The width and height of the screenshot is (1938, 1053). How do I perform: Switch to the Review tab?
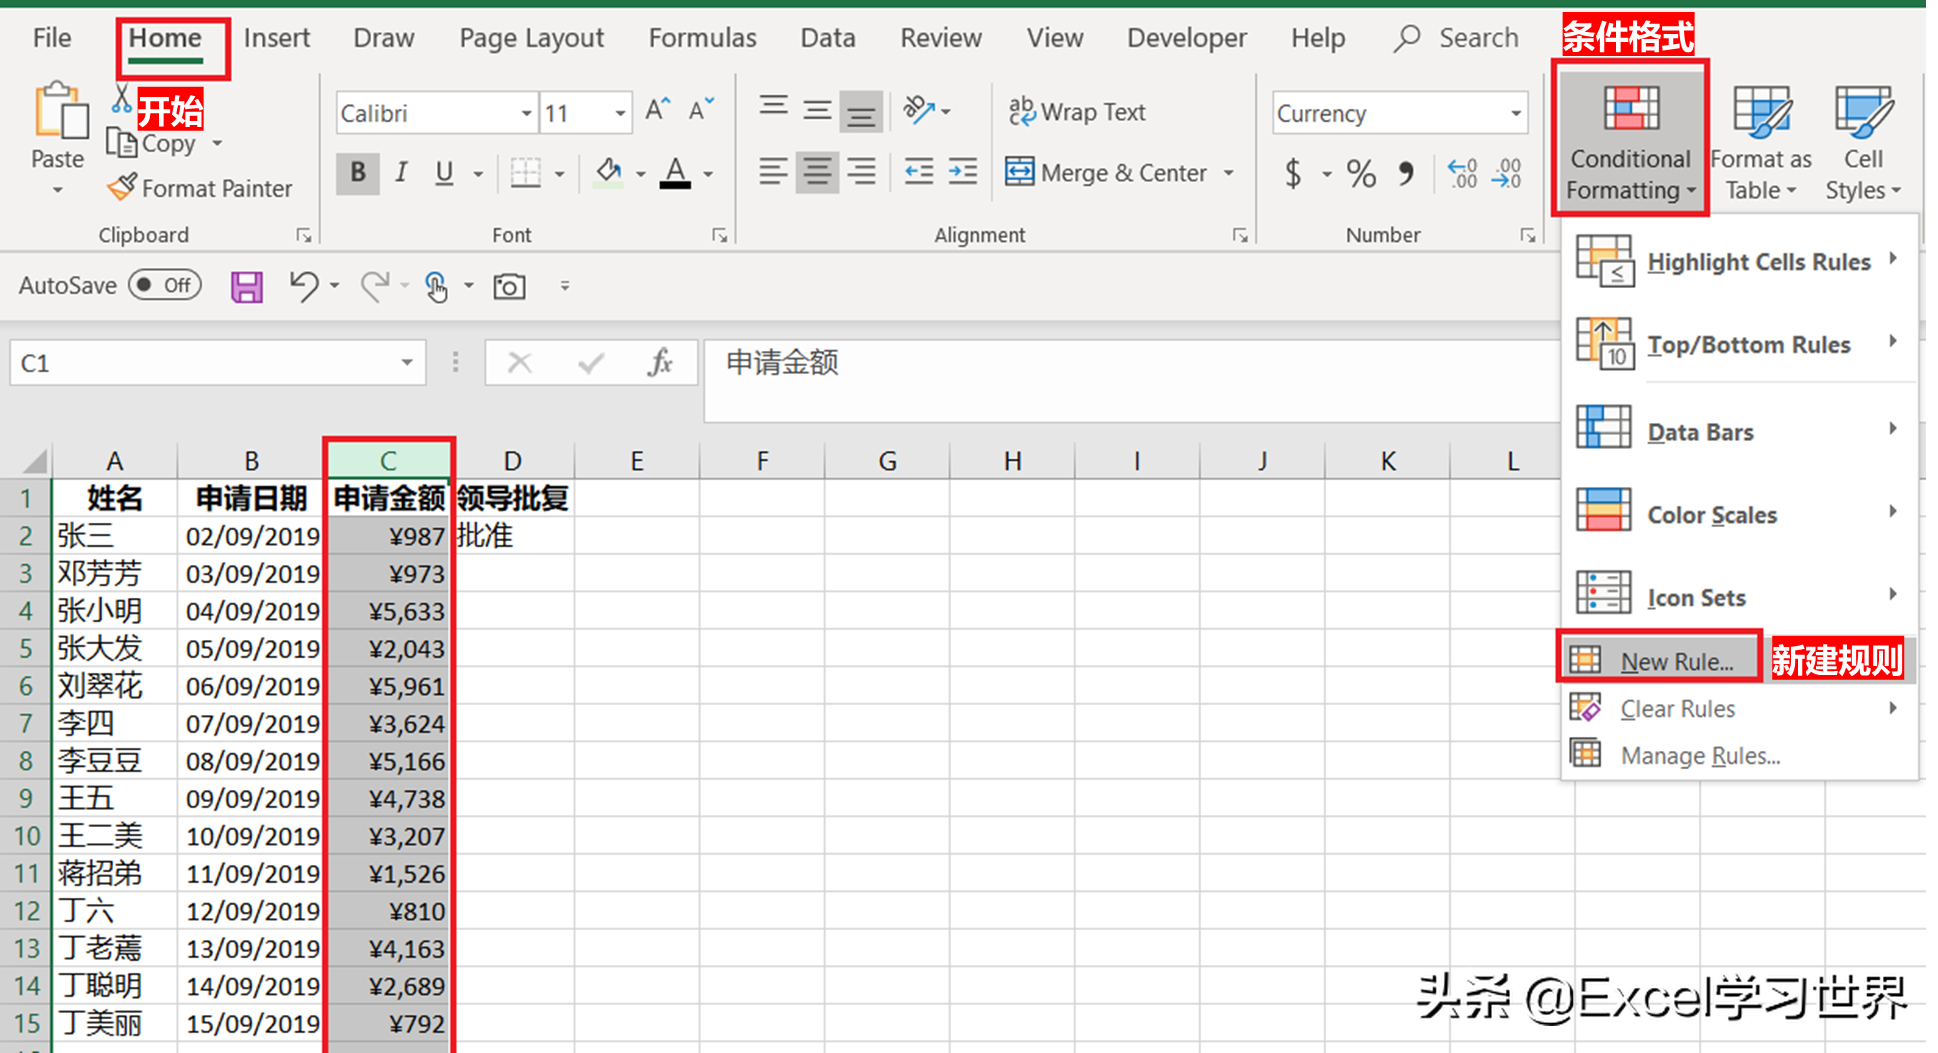[x=941, y=38]
